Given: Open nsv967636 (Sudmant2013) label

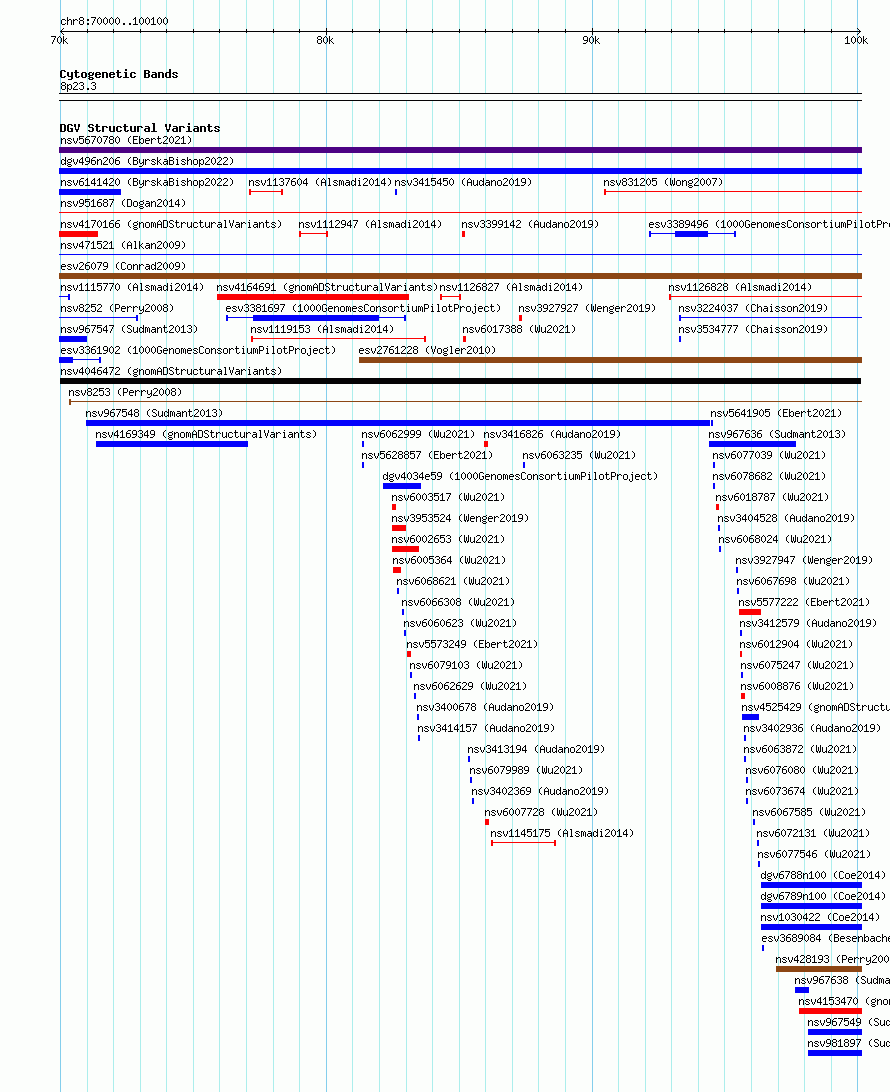Looking at the screenshot, I should [x=777, y=434].
